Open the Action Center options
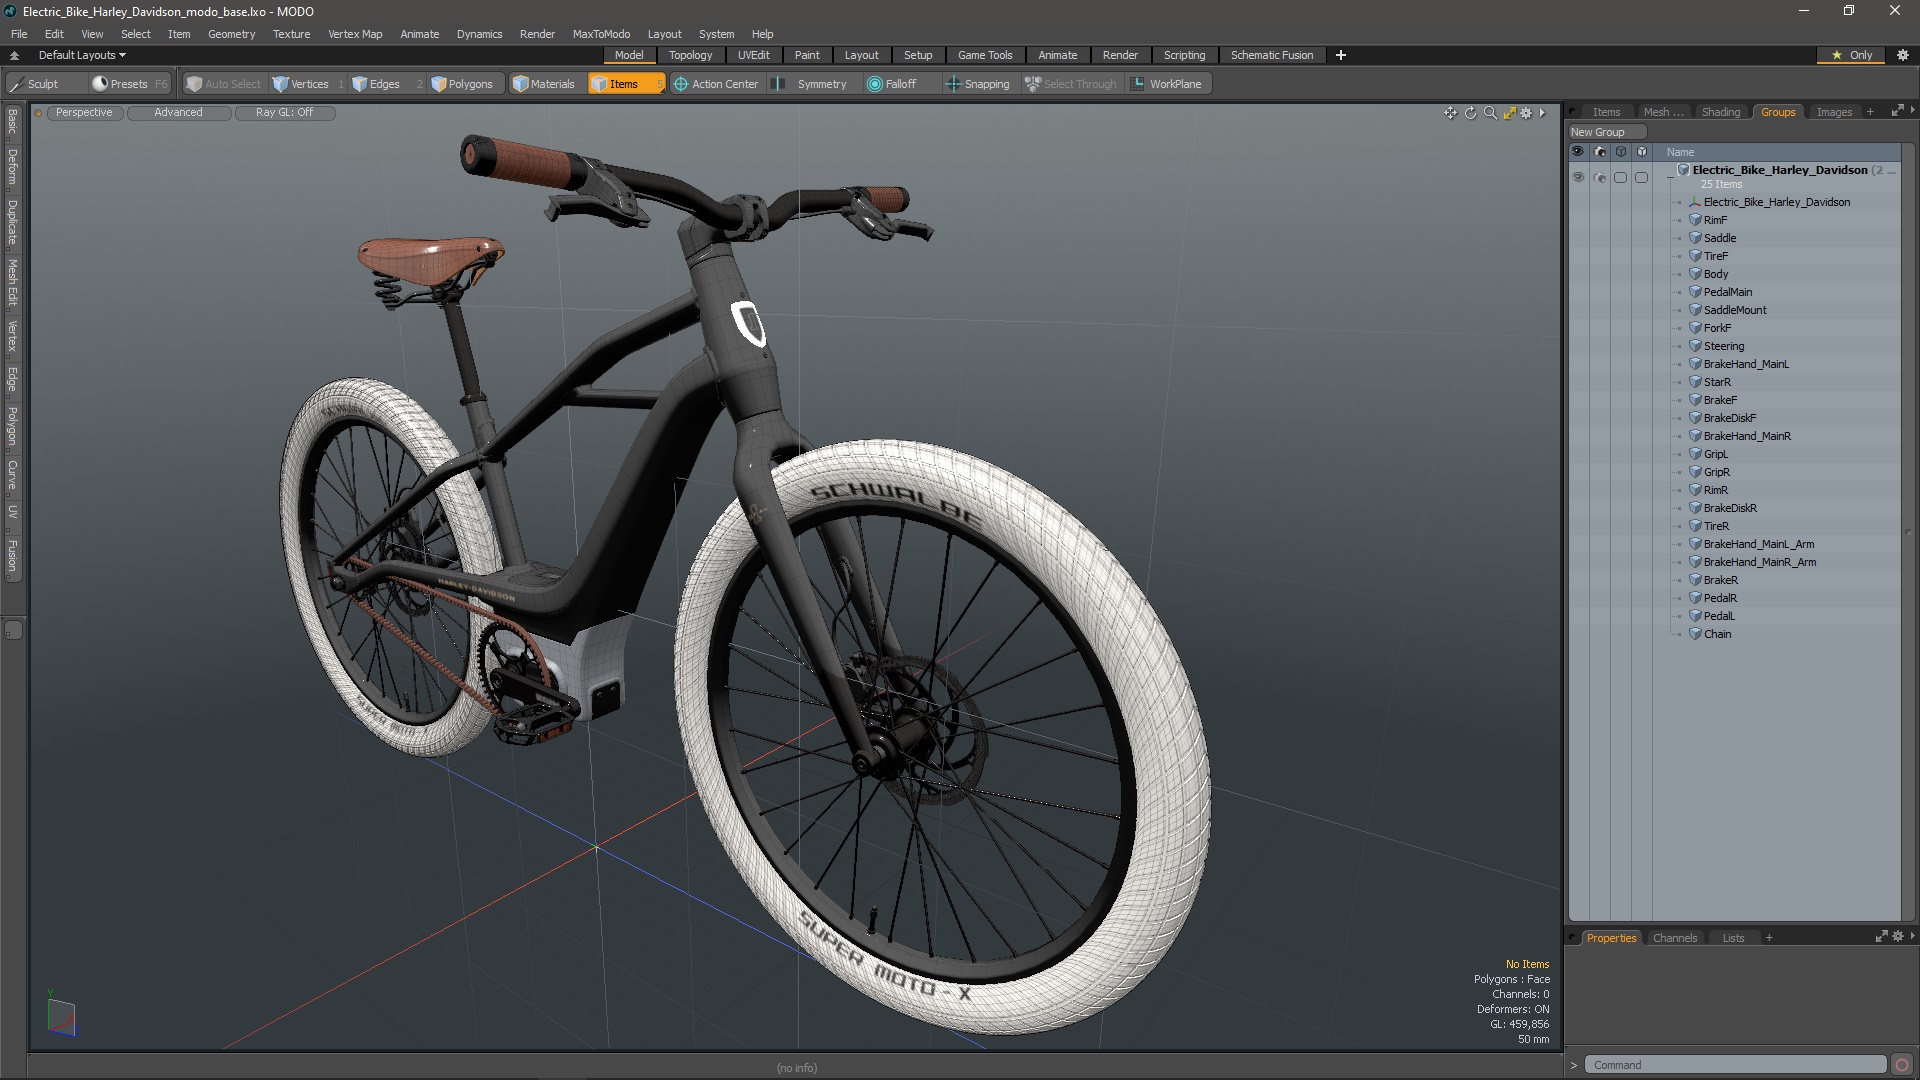Viewport: 1920px width, 1080px height. pos(716,84)
